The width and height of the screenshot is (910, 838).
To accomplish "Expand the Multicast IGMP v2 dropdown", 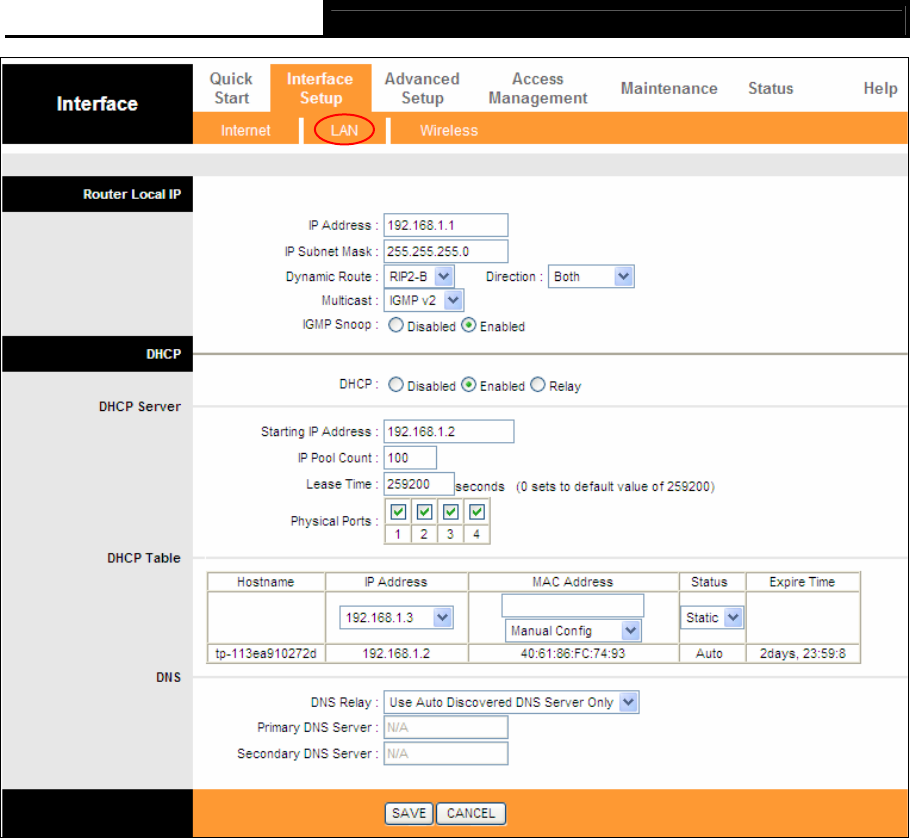I will (x=424, y=300).
